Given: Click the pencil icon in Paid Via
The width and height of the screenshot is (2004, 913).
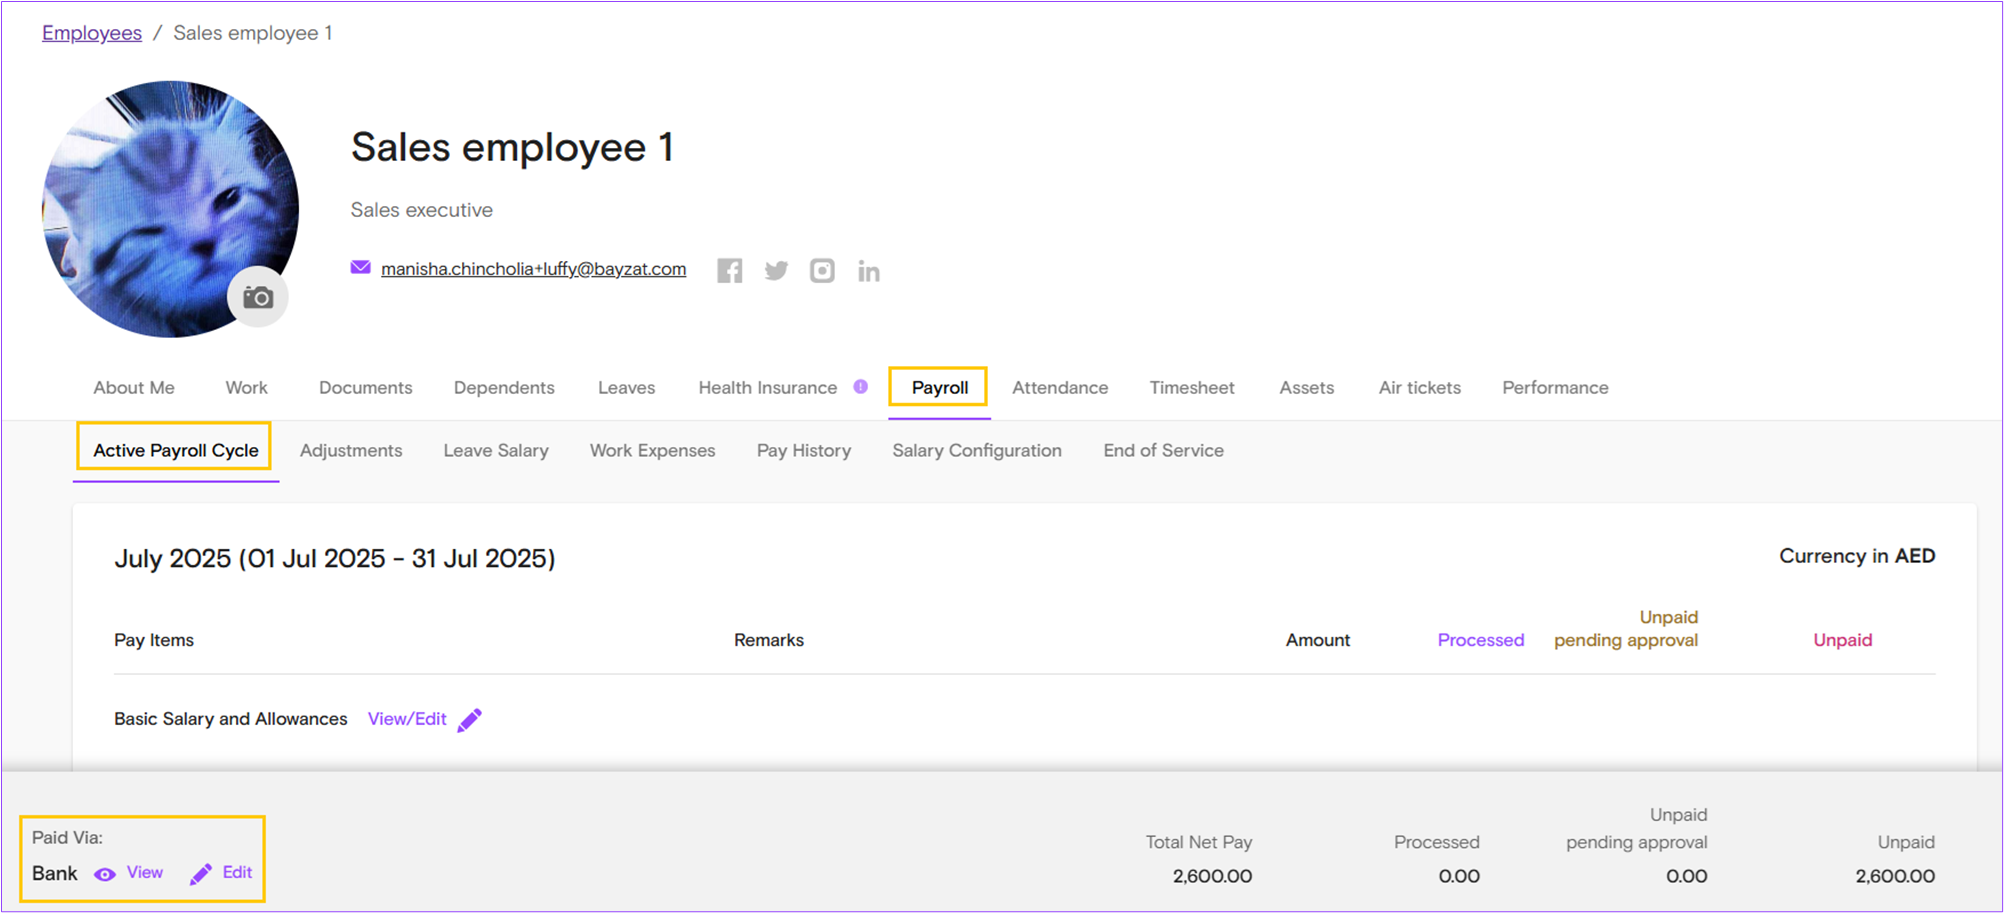Looking at the screenshot, I should click(x=201, y=873).
